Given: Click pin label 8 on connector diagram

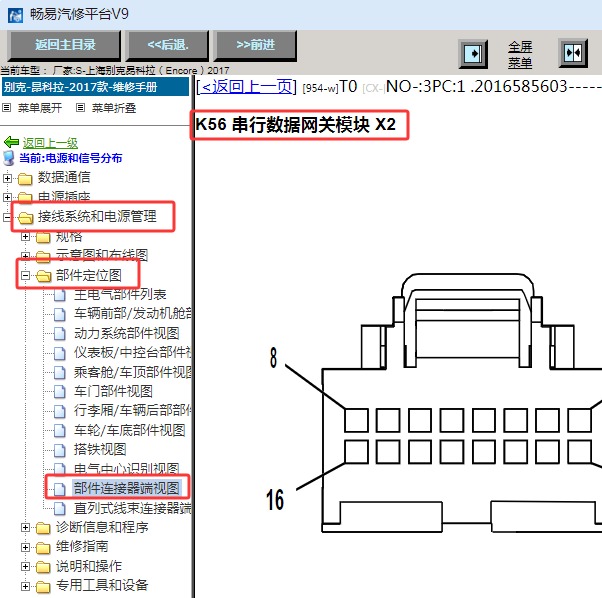Looking at the screenshot, I should pos(273,358).
